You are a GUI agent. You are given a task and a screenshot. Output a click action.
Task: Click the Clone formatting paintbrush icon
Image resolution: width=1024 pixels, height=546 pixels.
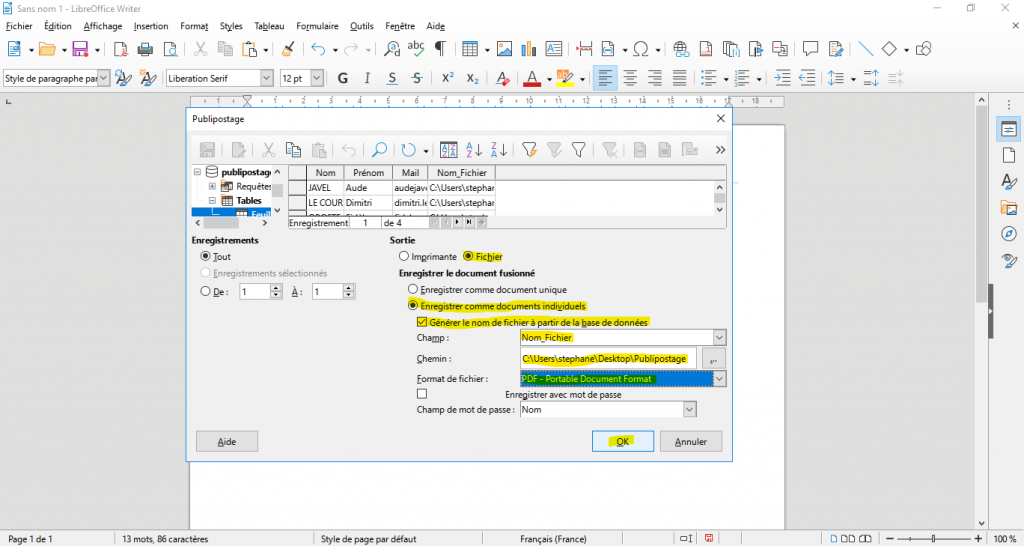(288, 49)
